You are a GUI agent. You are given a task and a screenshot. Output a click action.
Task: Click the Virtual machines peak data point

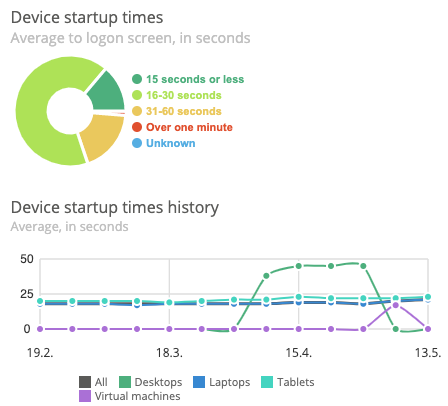click(396, 305)
